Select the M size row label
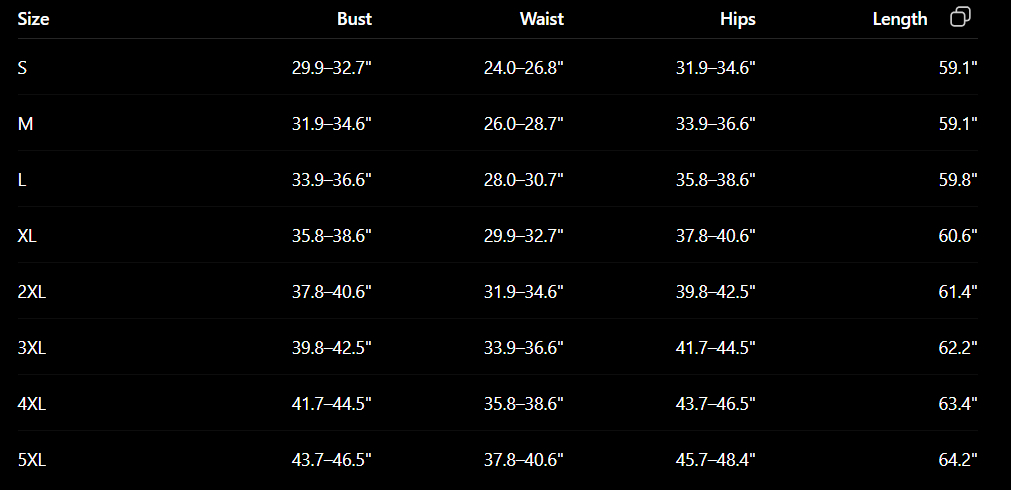The width and height of the screenshot is (1011, 490). (x=25, y=124)
